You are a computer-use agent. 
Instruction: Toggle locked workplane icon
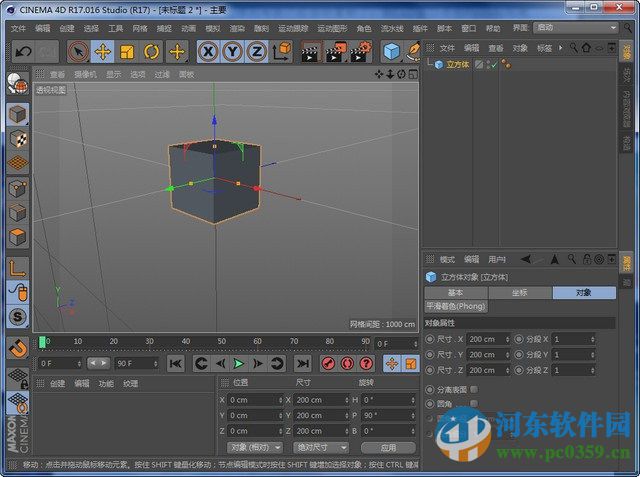(18, 378)
